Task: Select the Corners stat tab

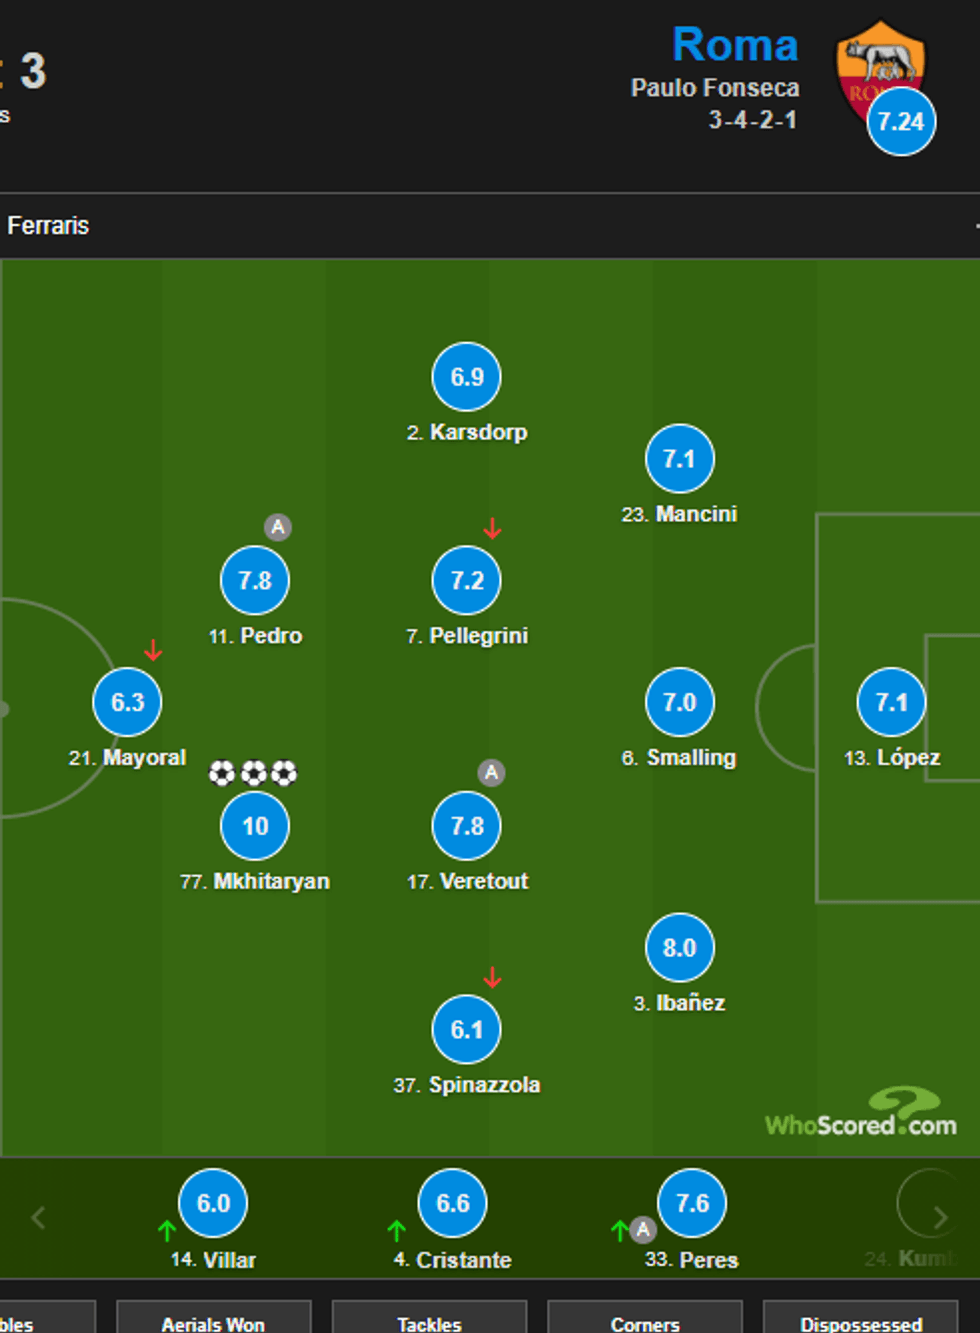Action: pos(645,1322)
